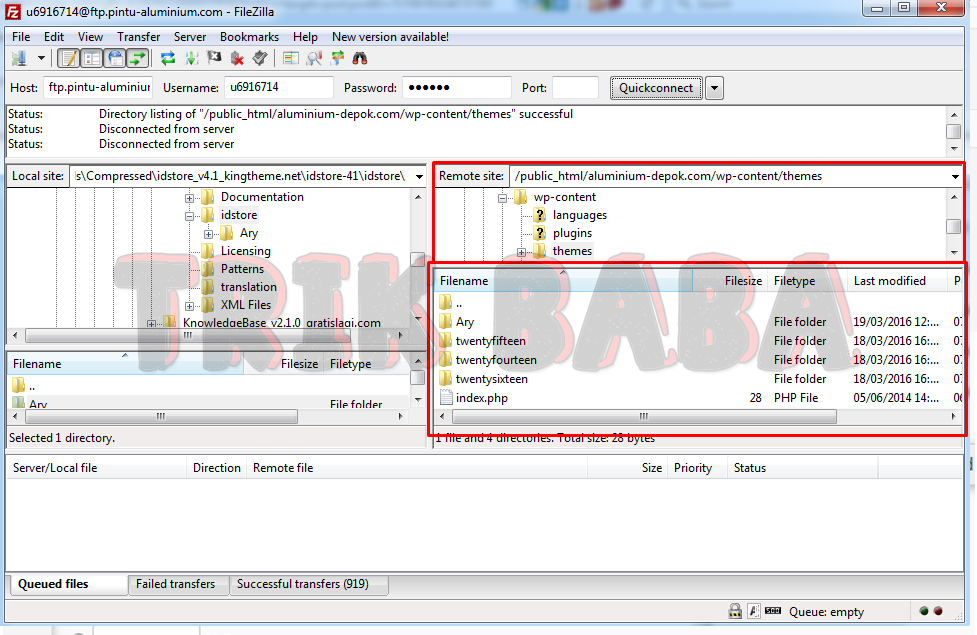Toggle the message log display
This screenshot has height=635, width=977.
click(x=68, y=58)
